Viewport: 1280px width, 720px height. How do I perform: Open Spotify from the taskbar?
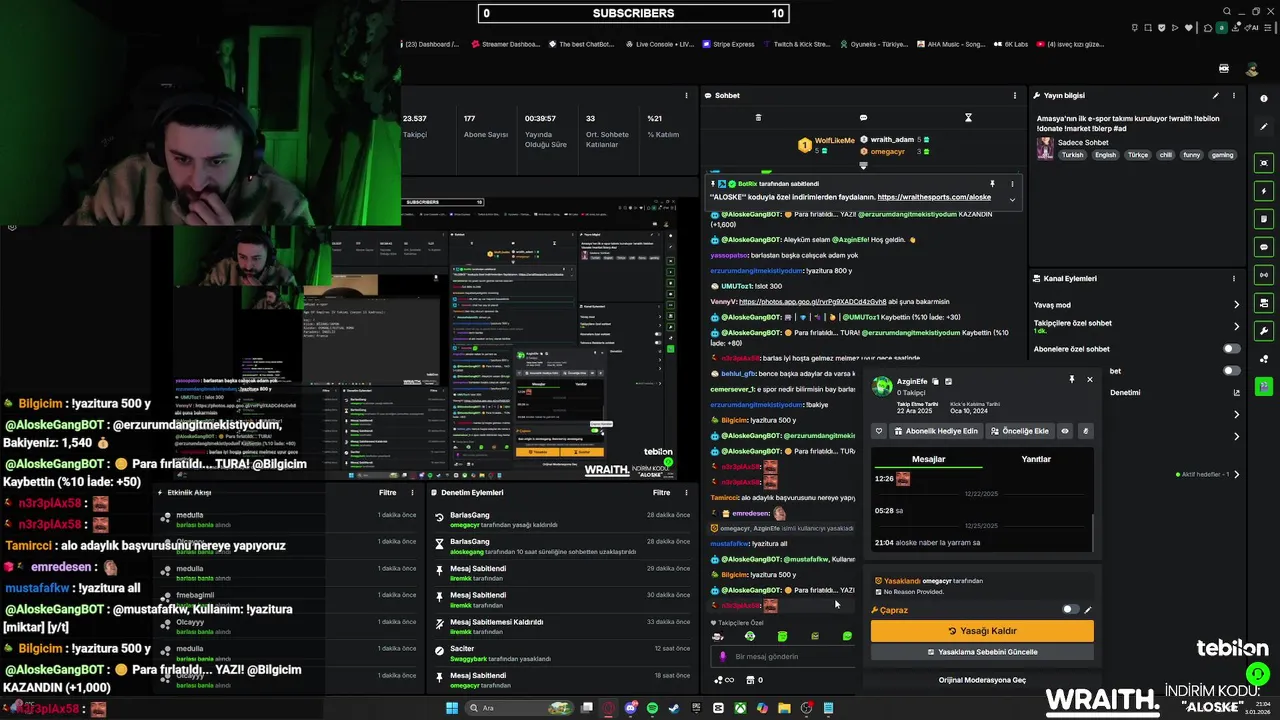652,708
